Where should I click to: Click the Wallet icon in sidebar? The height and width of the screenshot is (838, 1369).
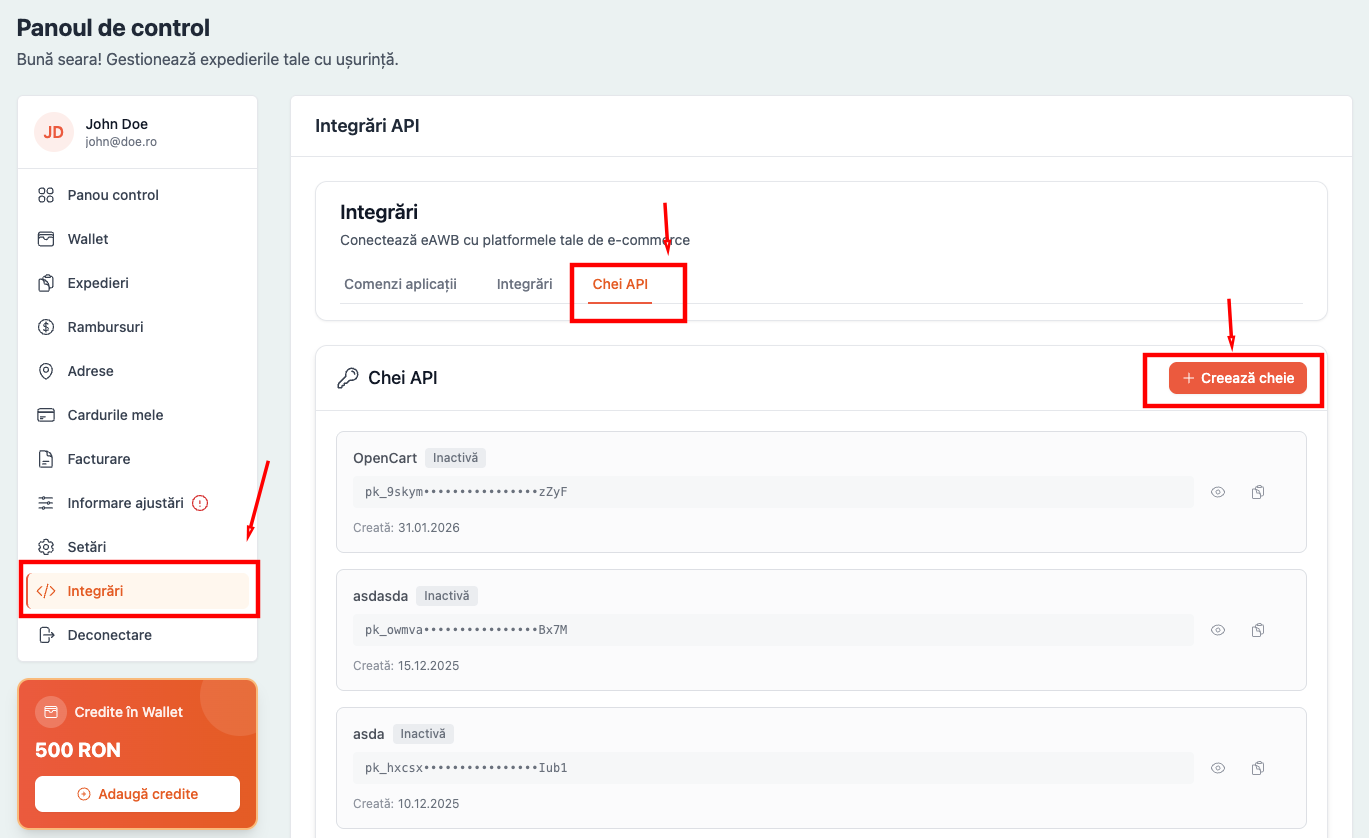46,239
